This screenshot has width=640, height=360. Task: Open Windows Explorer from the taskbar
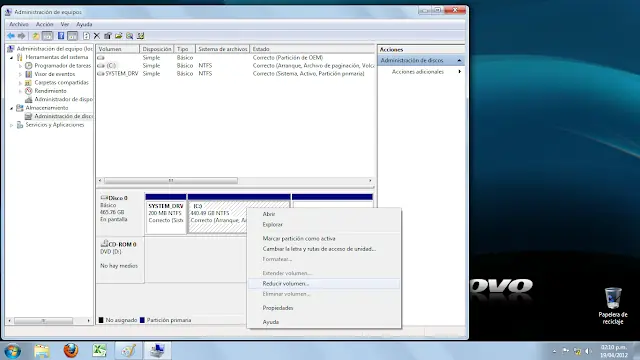coord(42,351)
